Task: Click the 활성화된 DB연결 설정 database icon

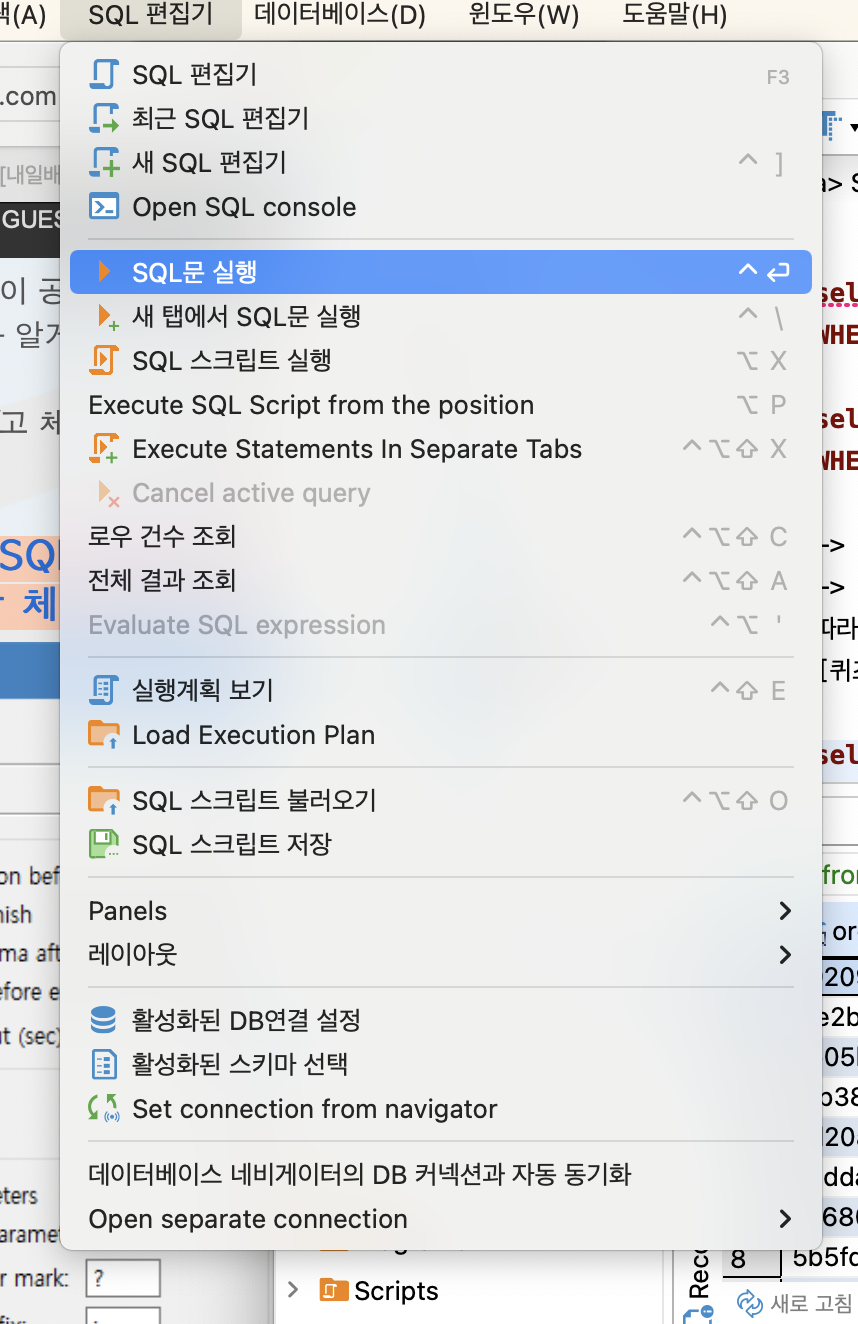Action: click(104, 1021)
